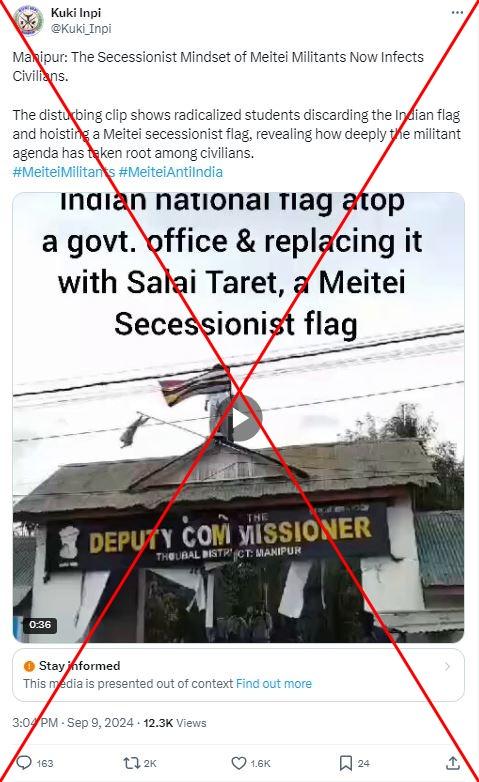Click the reply comment icon
This screenshot has width=479, height=782.
point(24,763)
